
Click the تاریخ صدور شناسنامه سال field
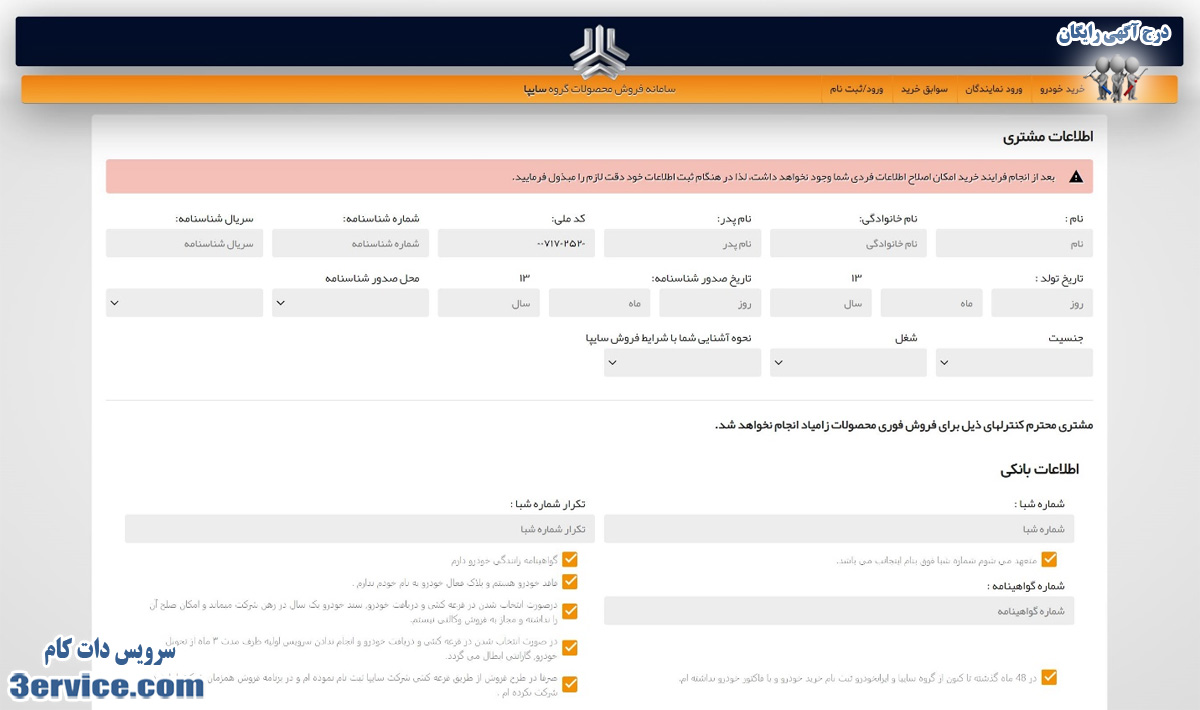[489, 303]
